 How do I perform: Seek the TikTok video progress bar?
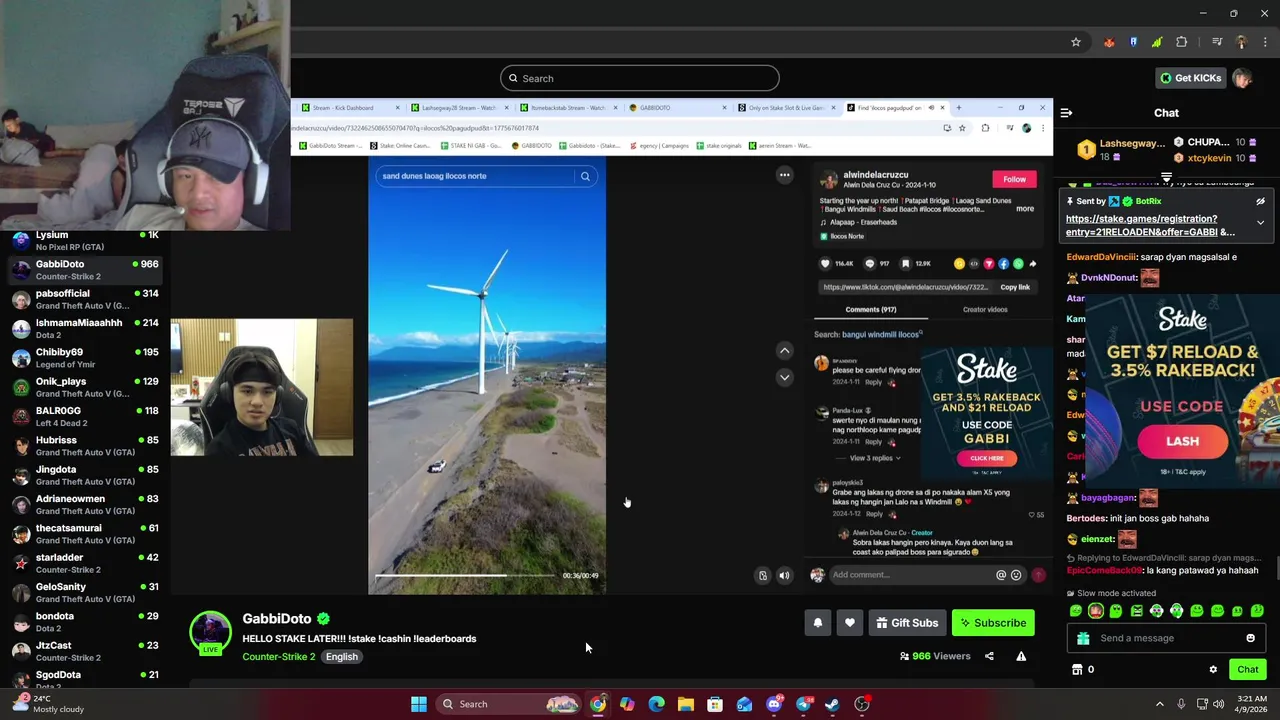465,576
